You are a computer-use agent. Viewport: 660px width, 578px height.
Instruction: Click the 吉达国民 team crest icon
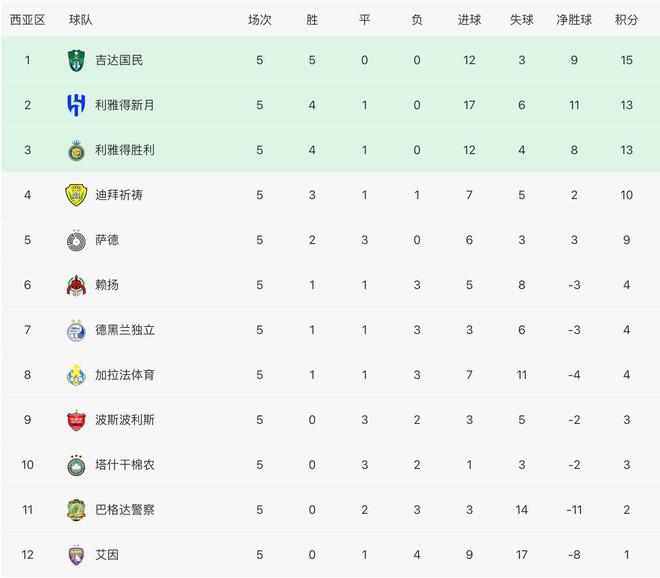coord(76,60)
